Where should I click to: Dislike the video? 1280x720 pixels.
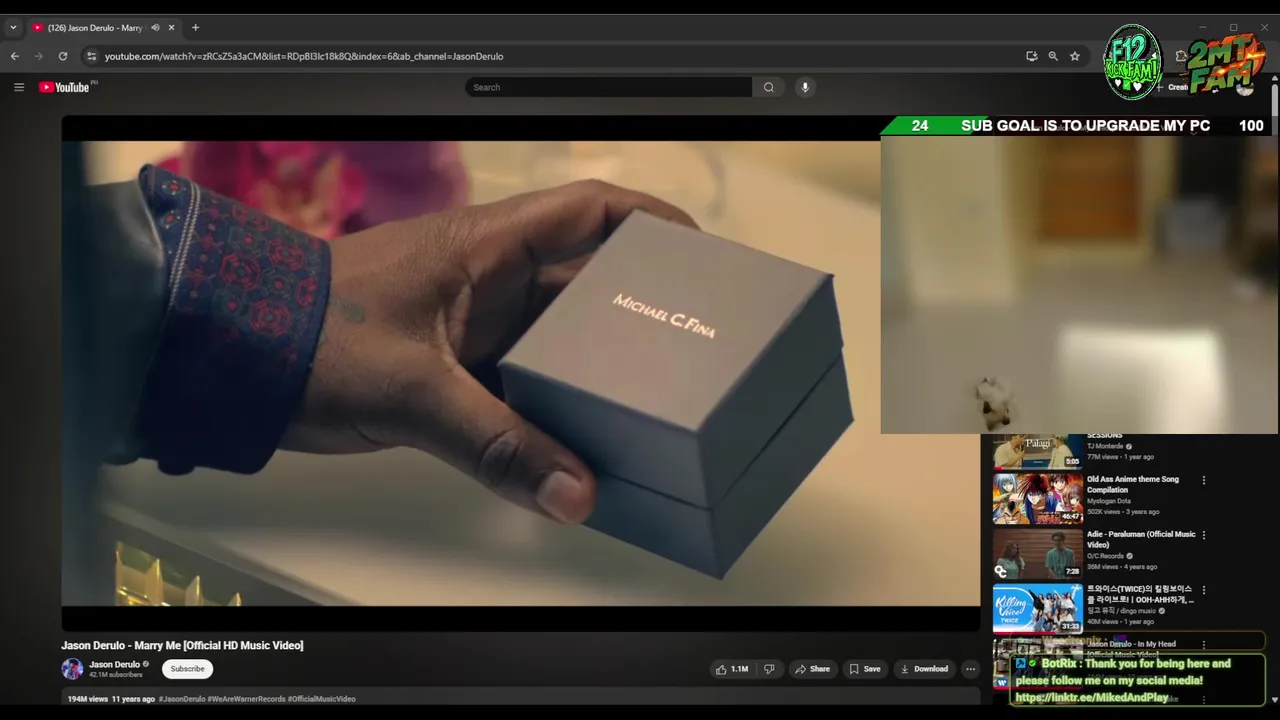pyautogui.click(x=769, y=669)
